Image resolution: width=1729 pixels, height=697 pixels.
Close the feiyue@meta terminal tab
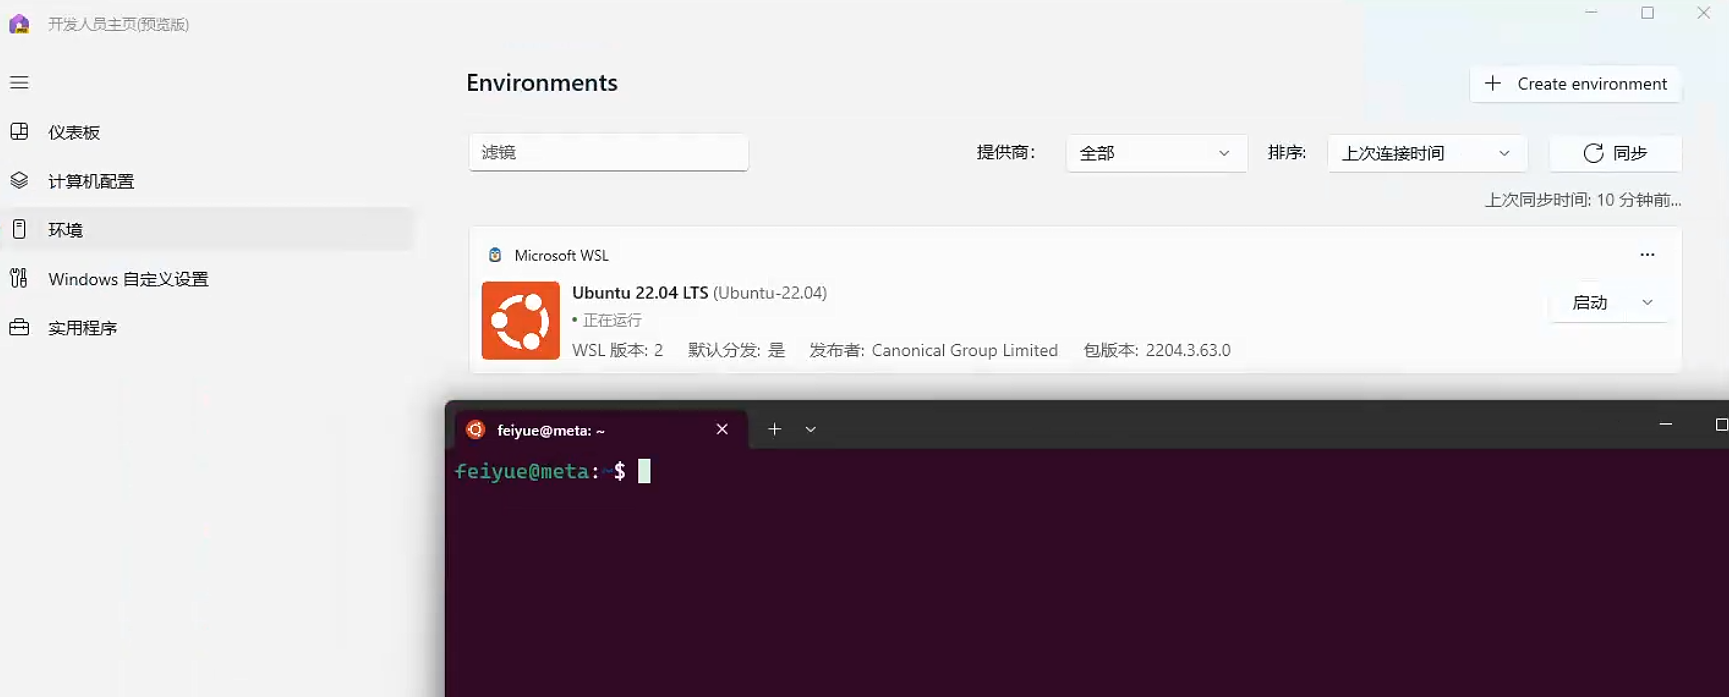pyautogui.click(x=722, y=429)
